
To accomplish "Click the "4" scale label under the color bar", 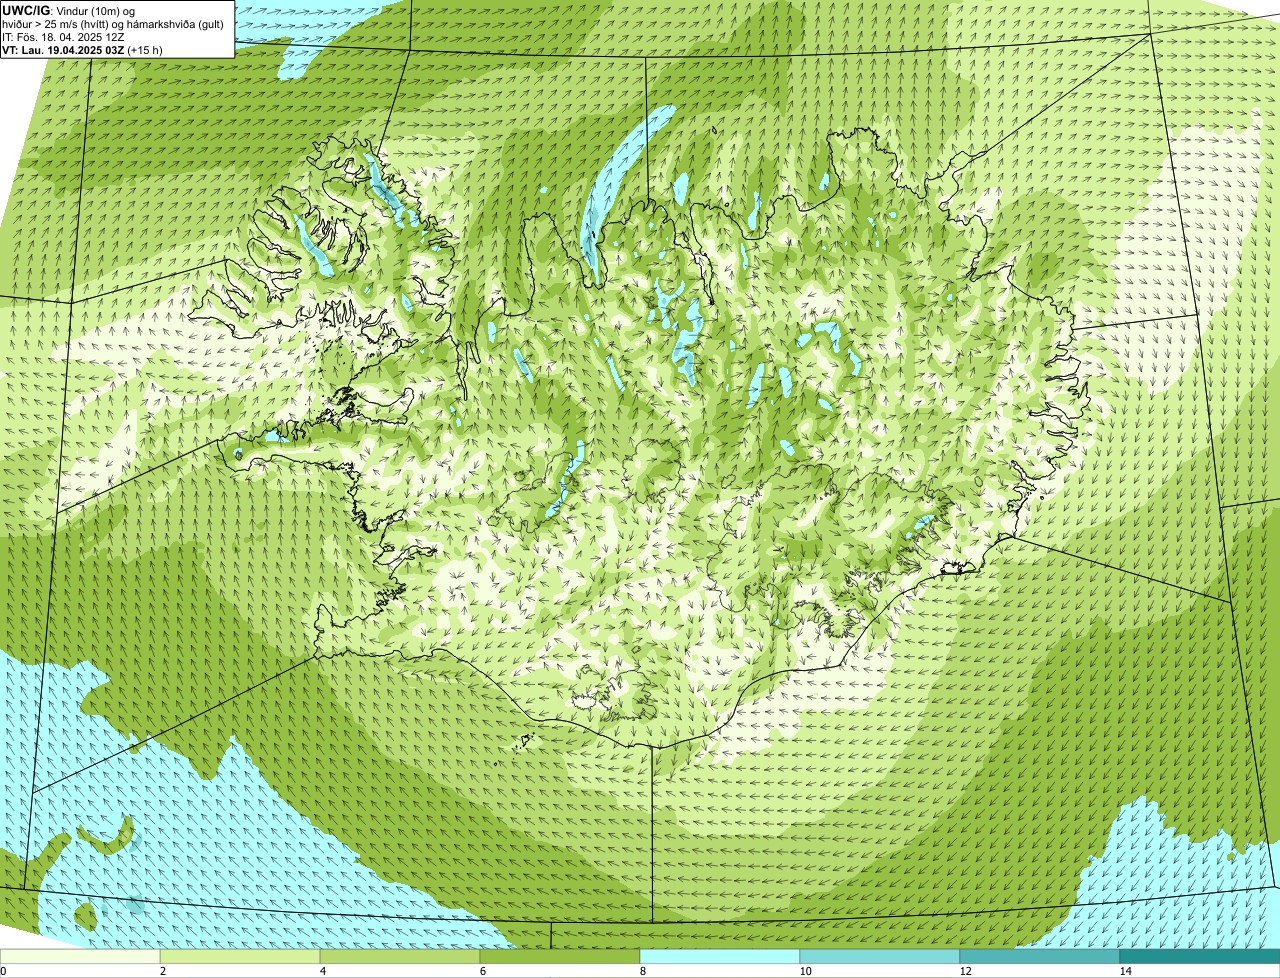I will [x=321, y=971].
